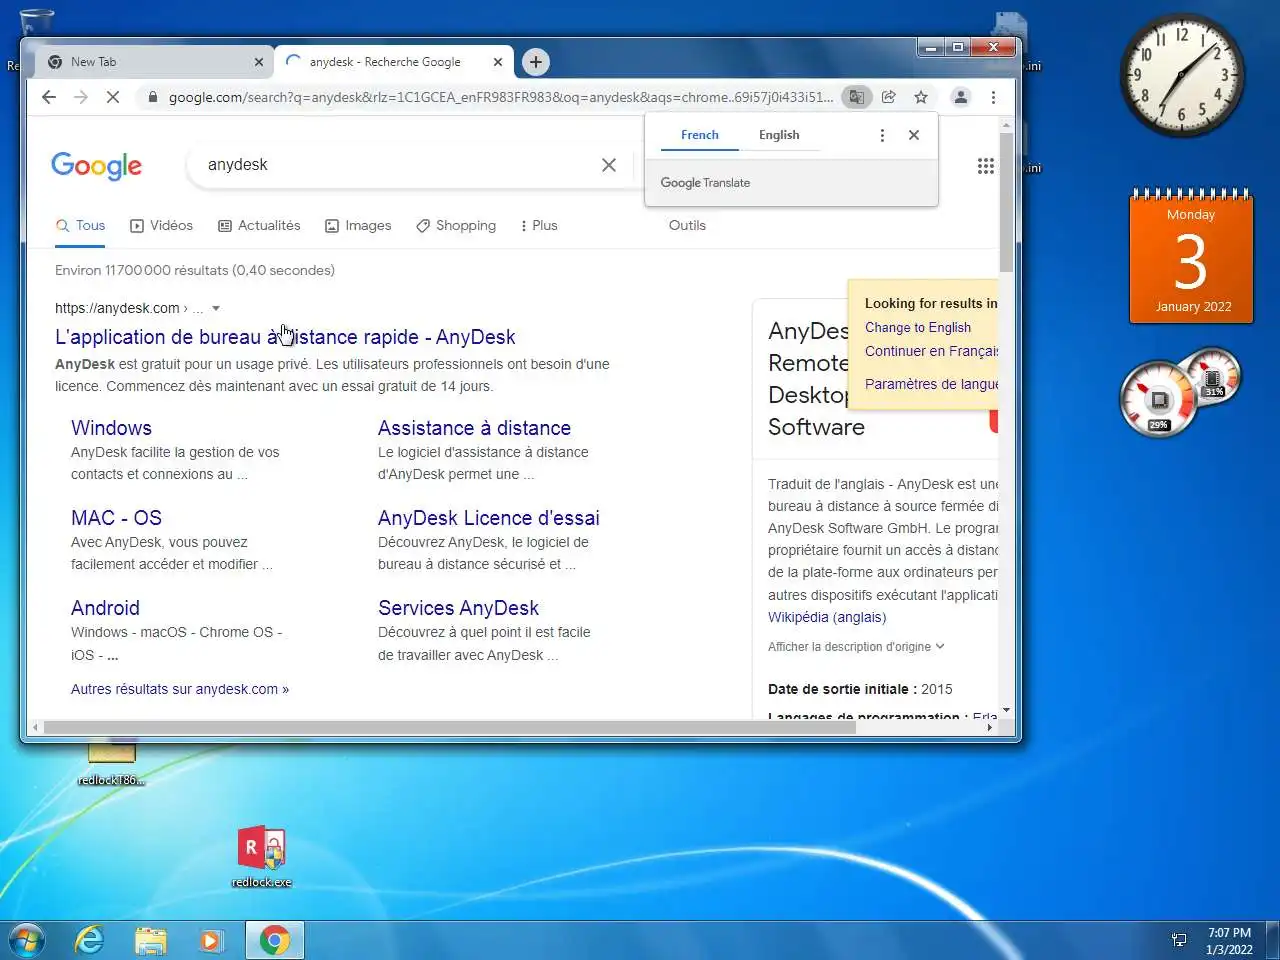
Task: Open the Google Translate icon in address bar
Action: pos(856,97)
